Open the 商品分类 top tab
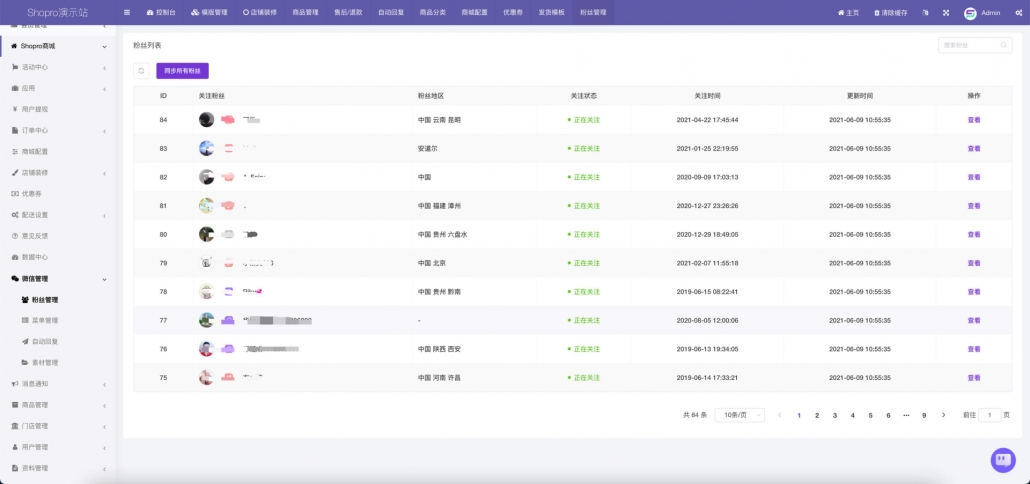Screen dimensions: 1030x484 [x=432, y=12]
